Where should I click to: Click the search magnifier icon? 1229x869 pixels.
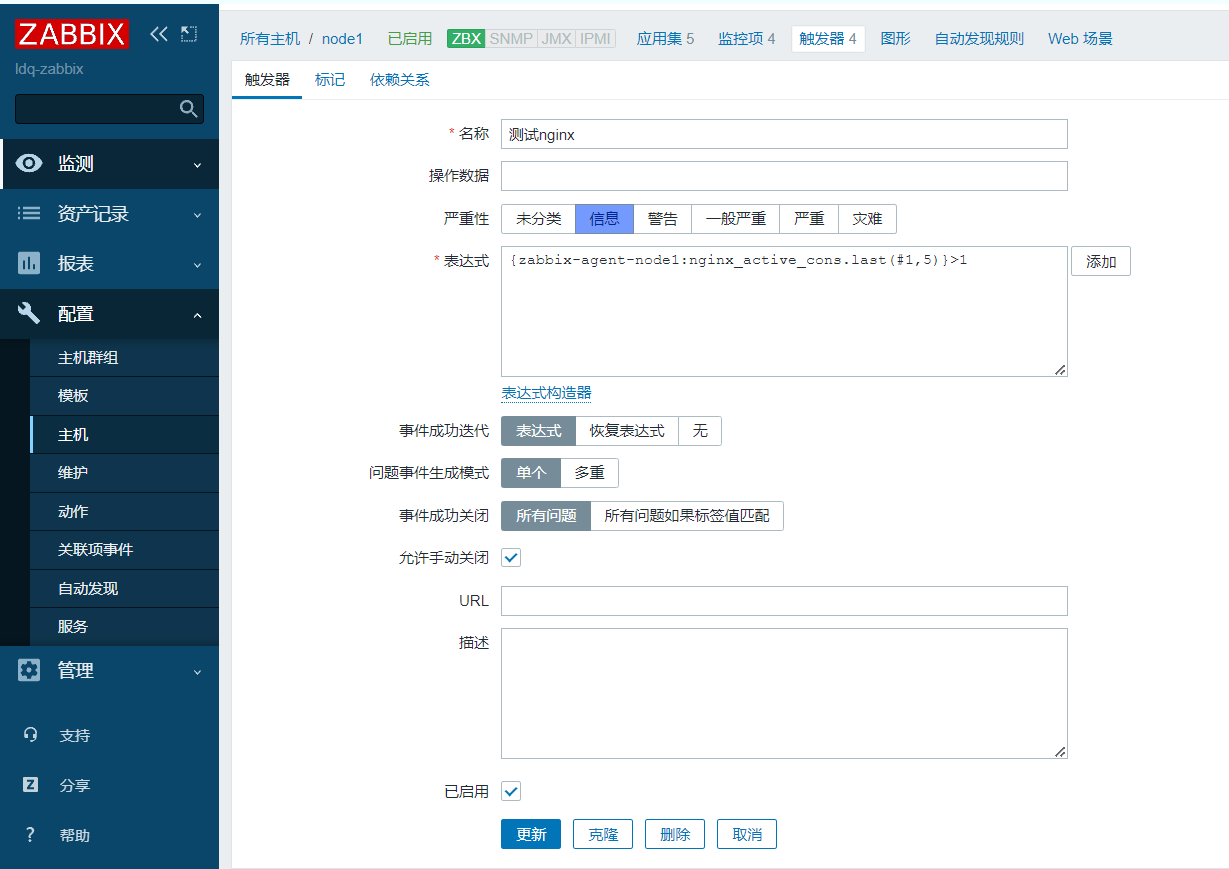pos(188,109)
